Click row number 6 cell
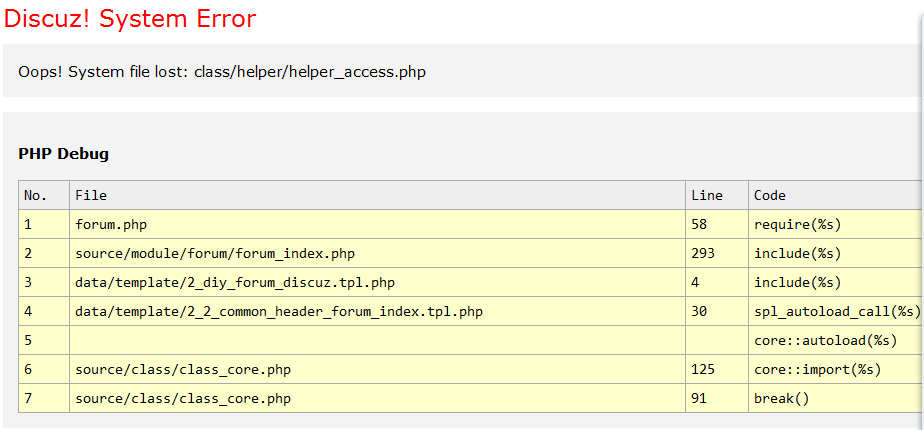 [44, 369]
